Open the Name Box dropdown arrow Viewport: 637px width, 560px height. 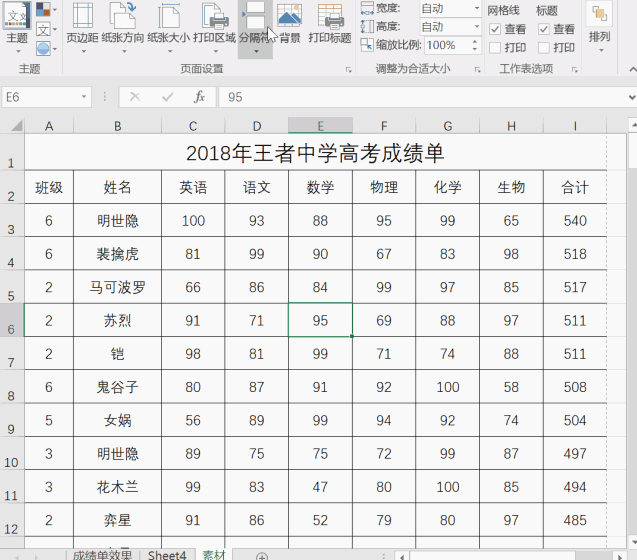[84, 97]
